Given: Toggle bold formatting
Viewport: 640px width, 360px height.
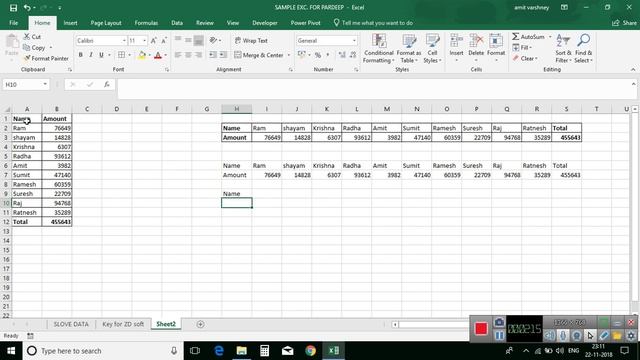Looking at the screenshot, I should (x=80, y=55).
